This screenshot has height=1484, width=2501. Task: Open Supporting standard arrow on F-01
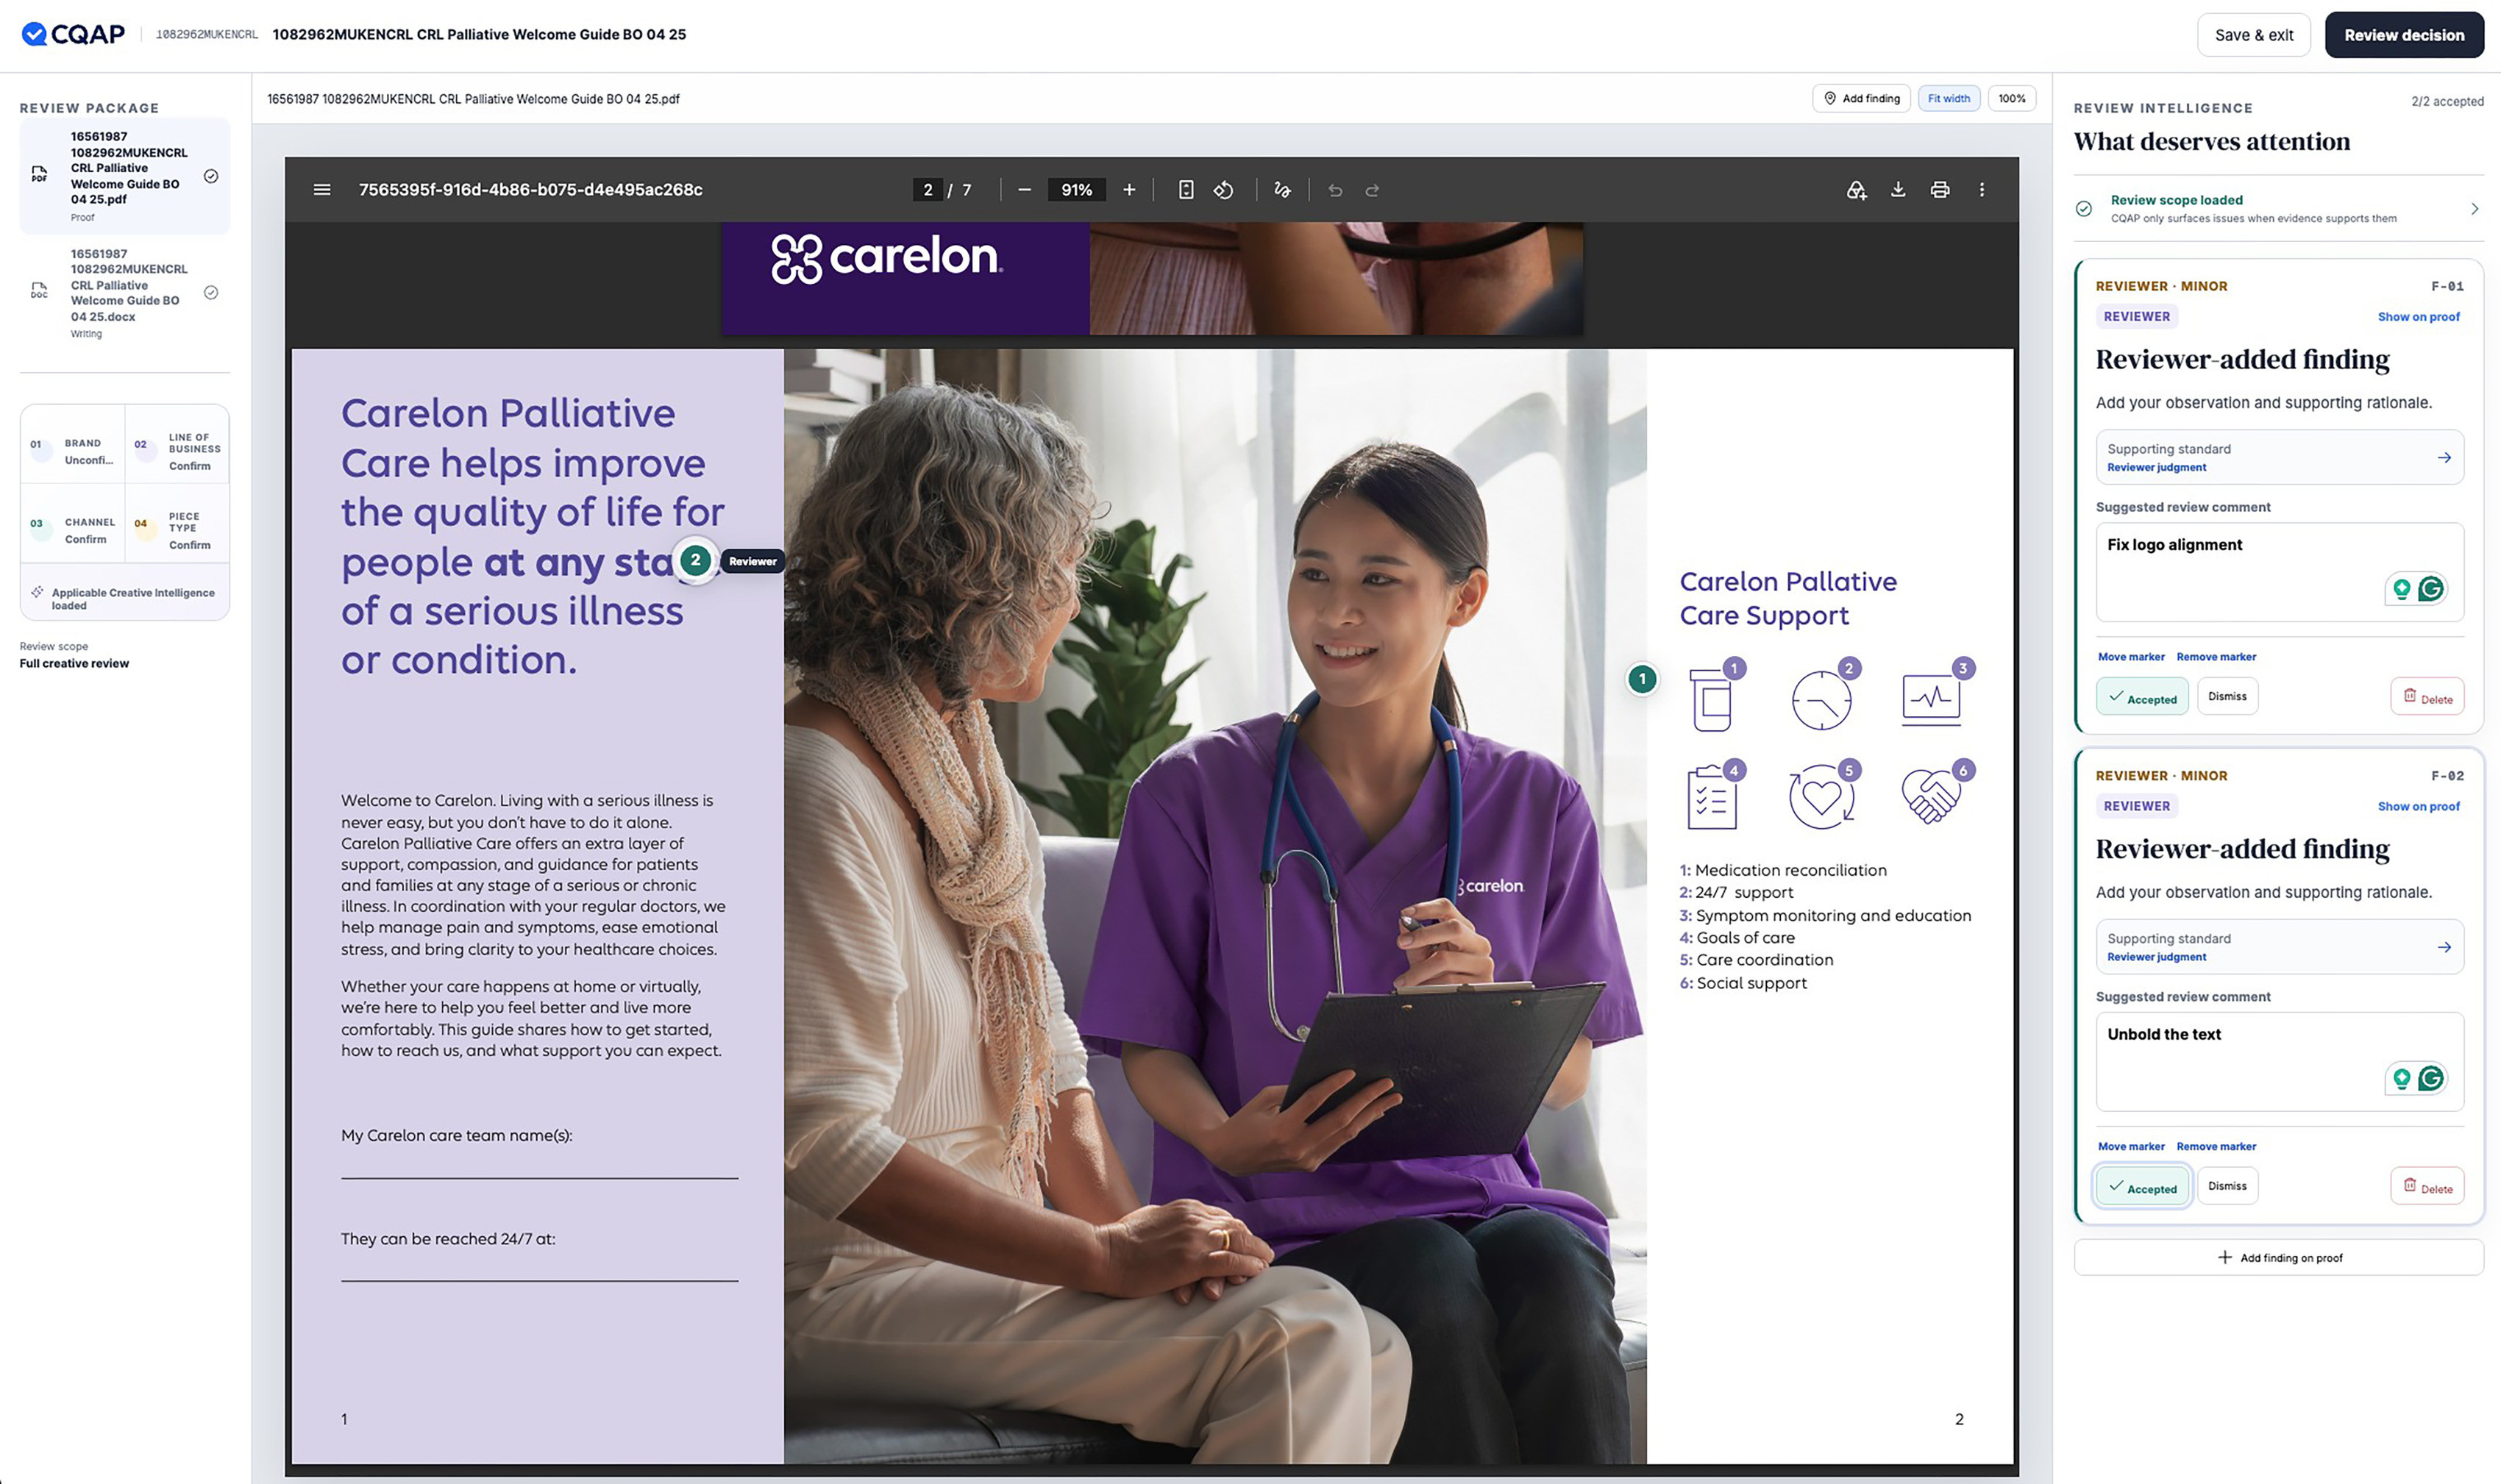2444,458
